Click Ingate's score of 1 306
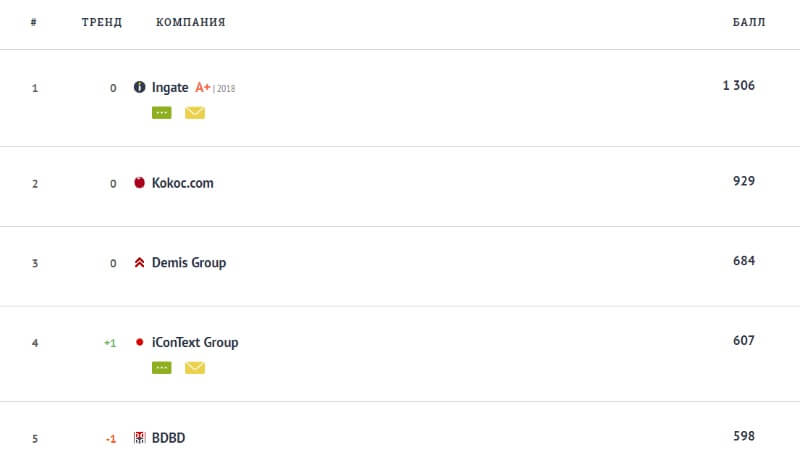Image resolution: width=800 pixels, height=473 pixels. coord(739,86)
